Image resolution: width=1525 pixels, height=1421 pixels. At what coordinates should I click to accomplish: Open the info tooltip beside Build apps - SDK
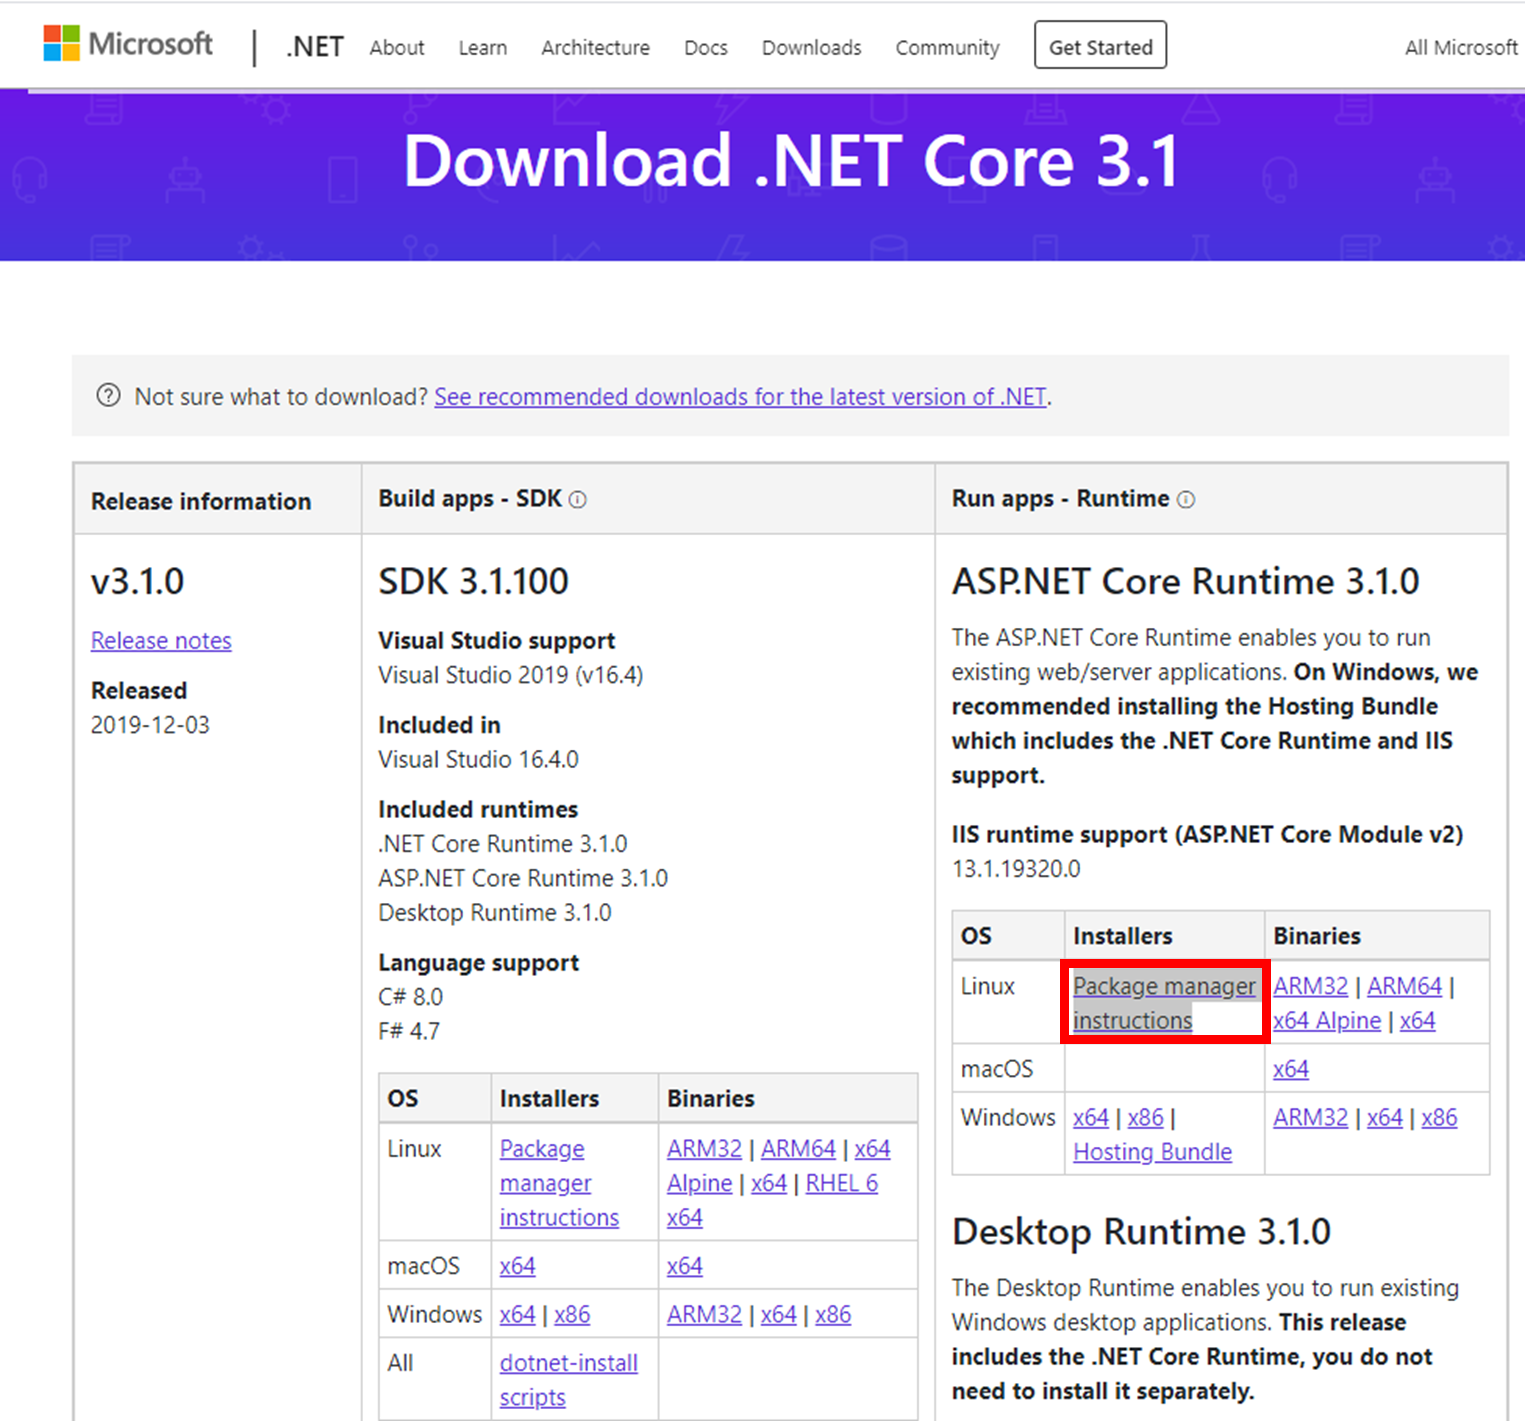click(x=580, y=499)
